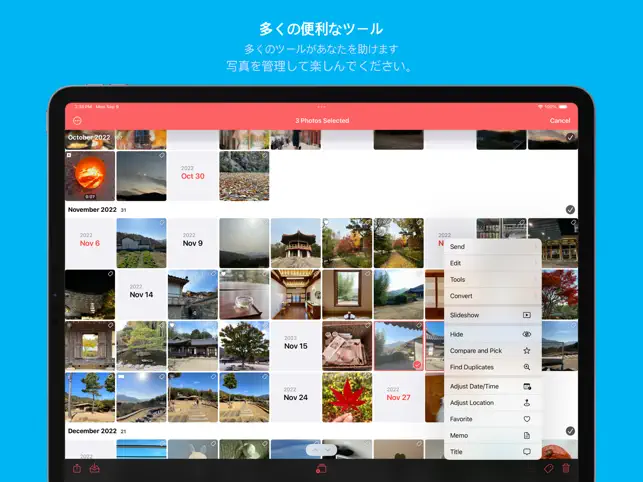The height and width of the screenshot is (482, 643).
Task: Select the Nov 27 date tile
Action: (399, 397)
